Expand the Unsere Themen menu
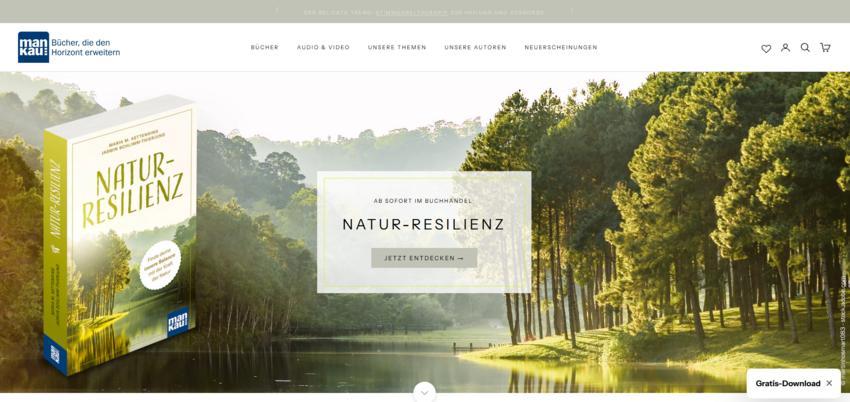 pyautogui.click(x=397, y=48)
